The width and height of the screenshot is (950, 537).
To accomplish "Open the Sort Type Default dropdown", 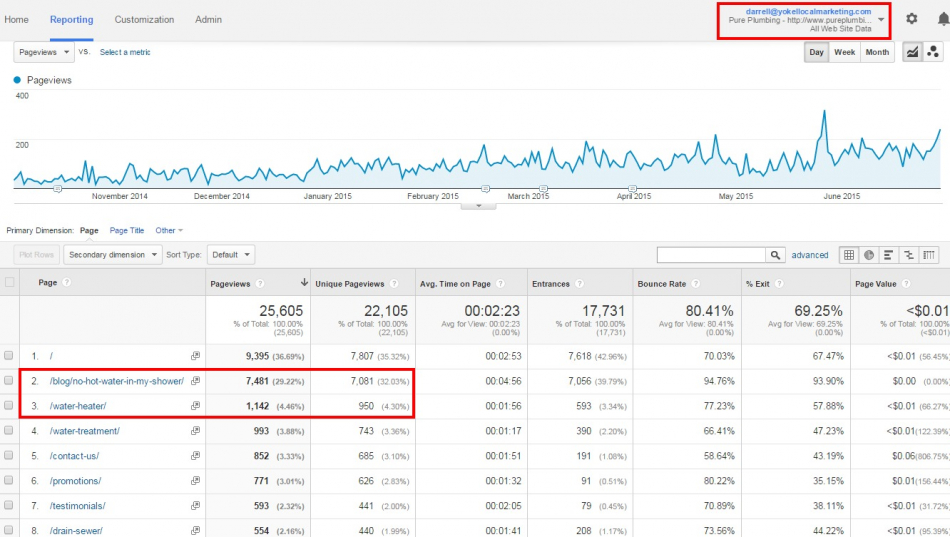I will click(x=231, y=255).
